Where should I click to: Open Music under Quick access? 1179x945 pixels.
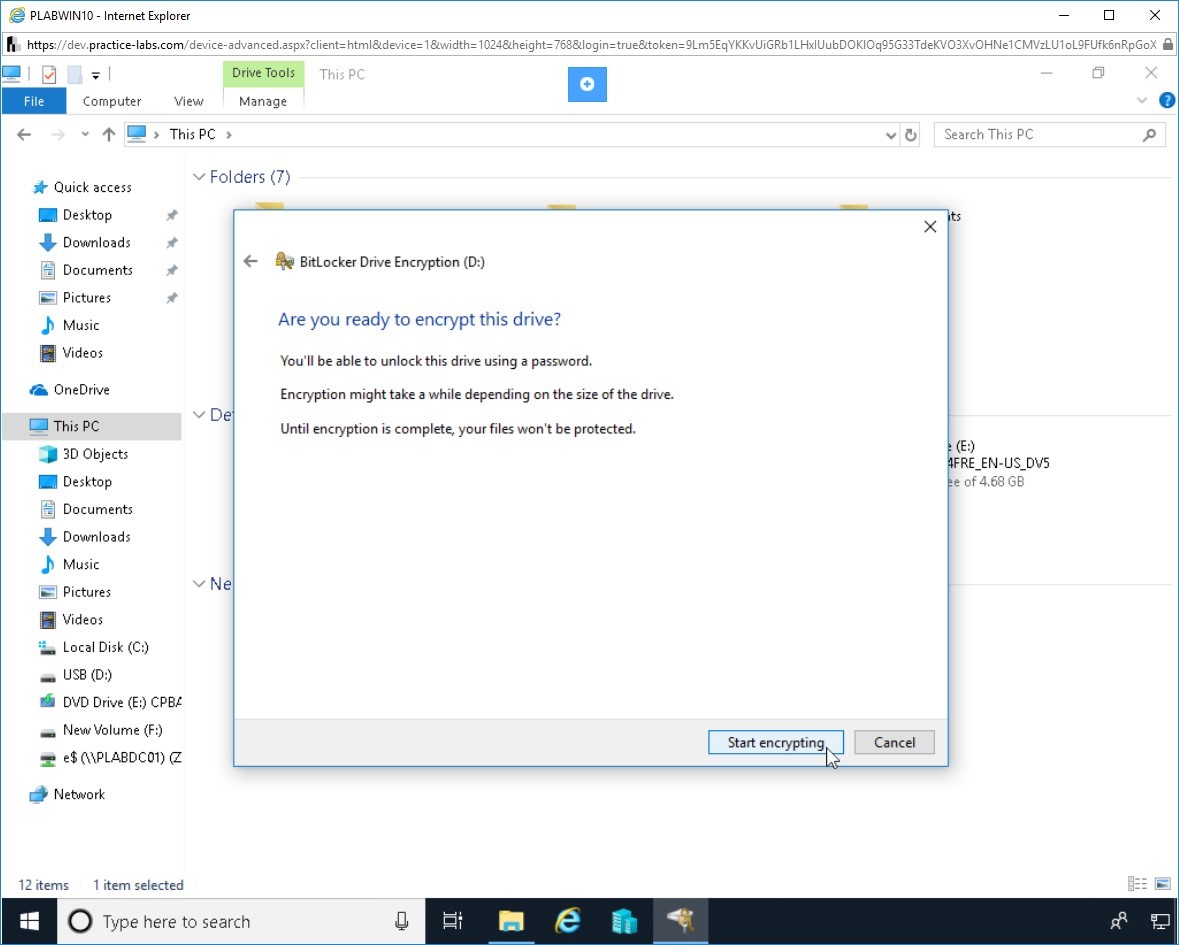click(80, 325)
